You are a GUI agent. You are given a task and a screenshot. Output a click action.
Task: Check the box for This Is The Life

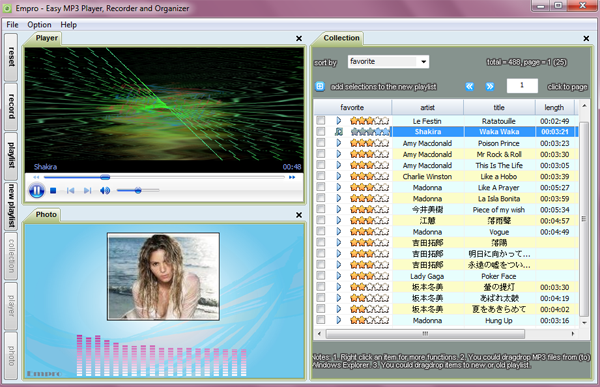[321, 165]
